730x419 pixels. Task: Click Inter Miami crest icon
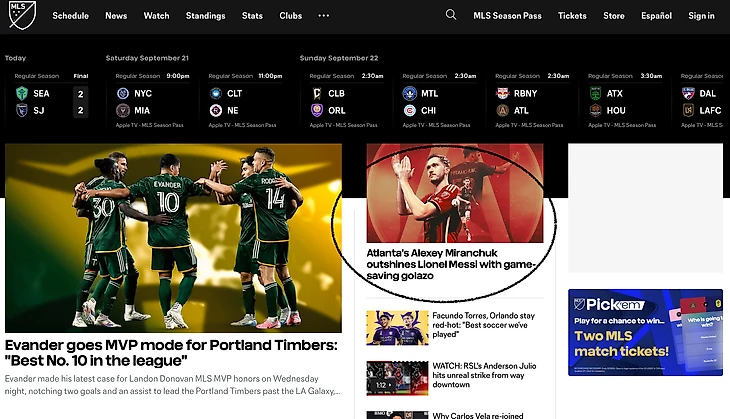123,110
